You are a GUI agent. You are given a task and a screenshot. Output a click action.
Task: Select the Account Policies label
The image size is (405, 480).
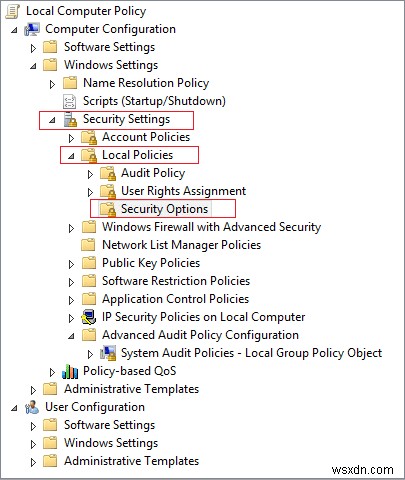point(146,137)
